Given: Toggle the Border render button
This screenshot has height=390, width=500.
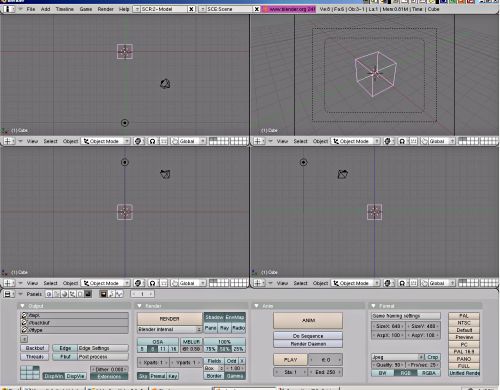Looking at the screenshot, I should coord(214,376).
